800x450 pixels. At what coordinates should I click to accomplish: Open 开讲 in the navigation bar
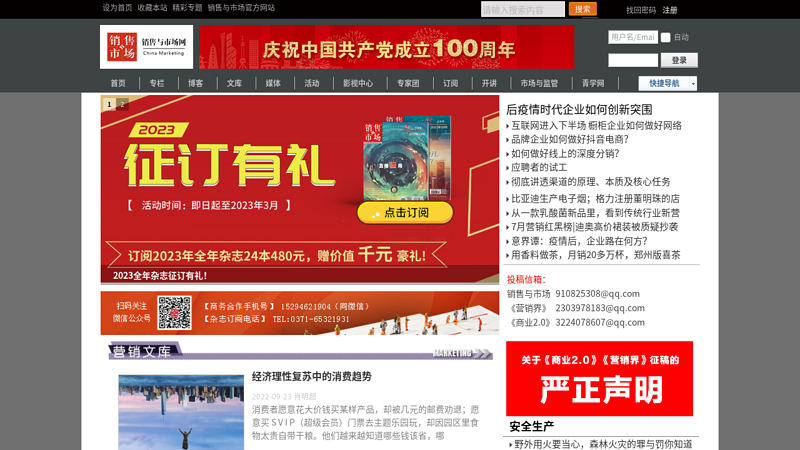tap(489, 83)
